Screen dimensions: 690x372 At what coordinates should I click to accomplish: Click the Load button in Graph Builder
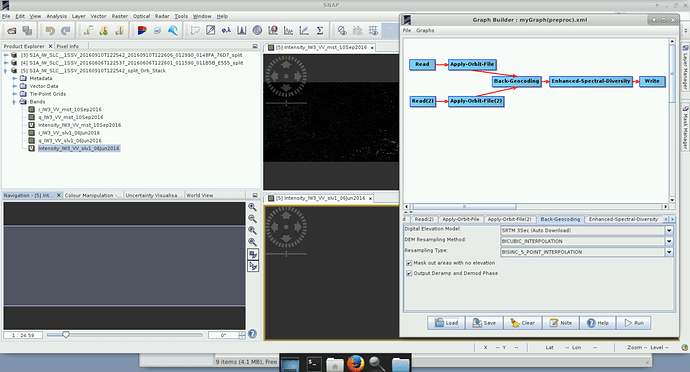(446, 323)
